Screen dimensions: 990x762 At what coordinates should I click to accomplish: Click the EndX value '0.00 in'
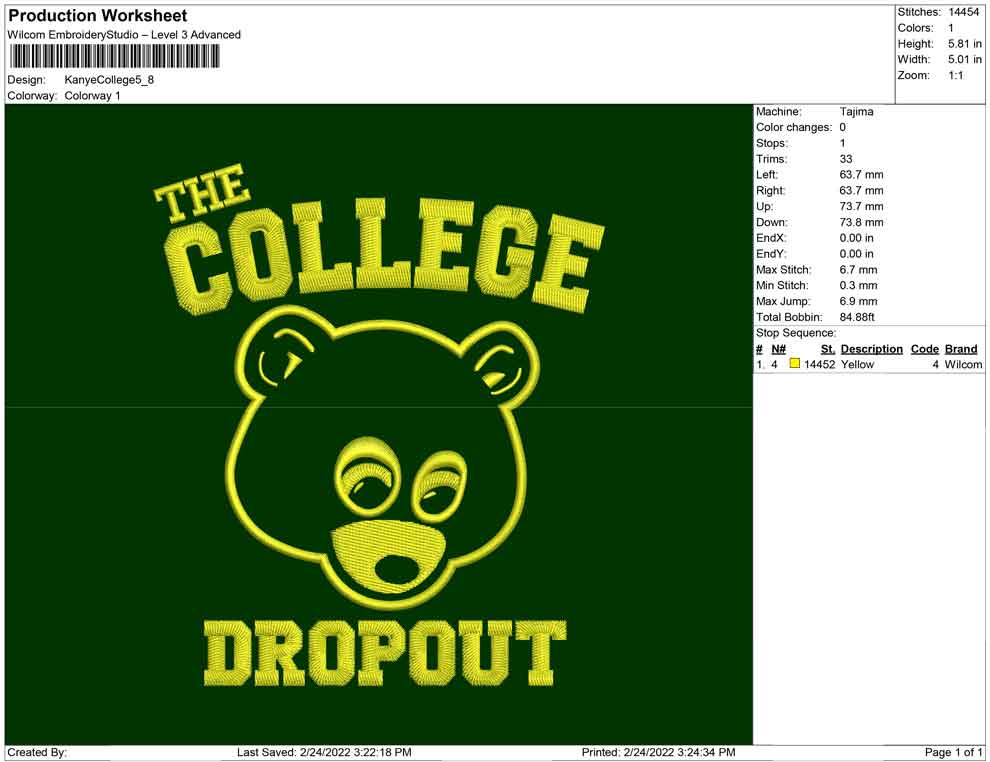[x=857, y=238]
